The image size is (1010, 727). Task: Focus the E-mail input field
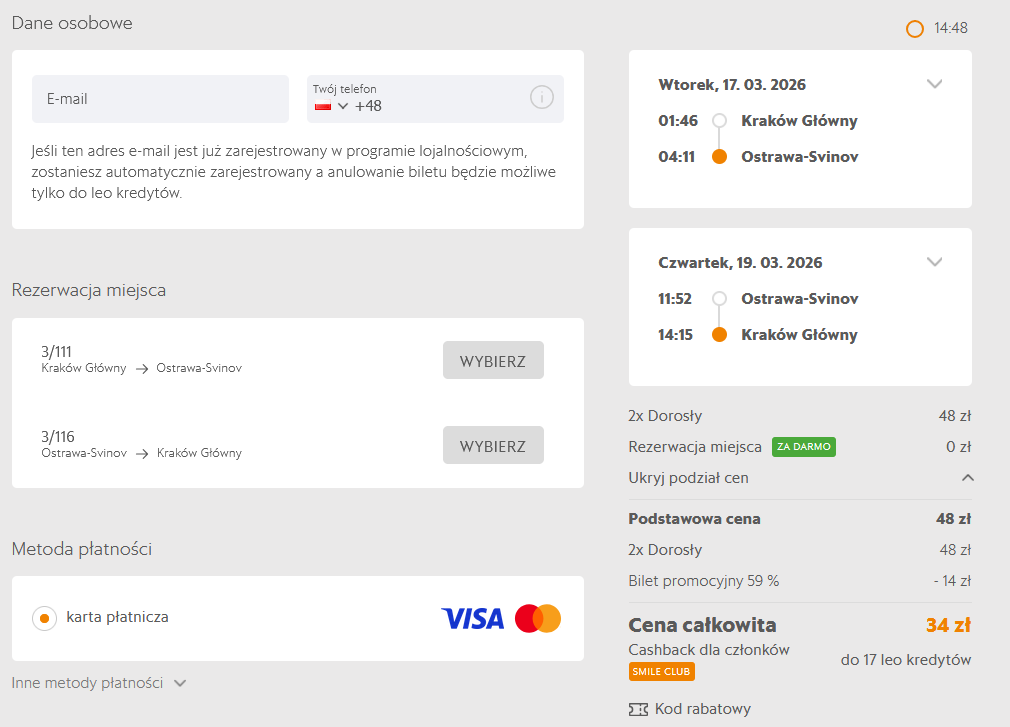click(160, 99)
